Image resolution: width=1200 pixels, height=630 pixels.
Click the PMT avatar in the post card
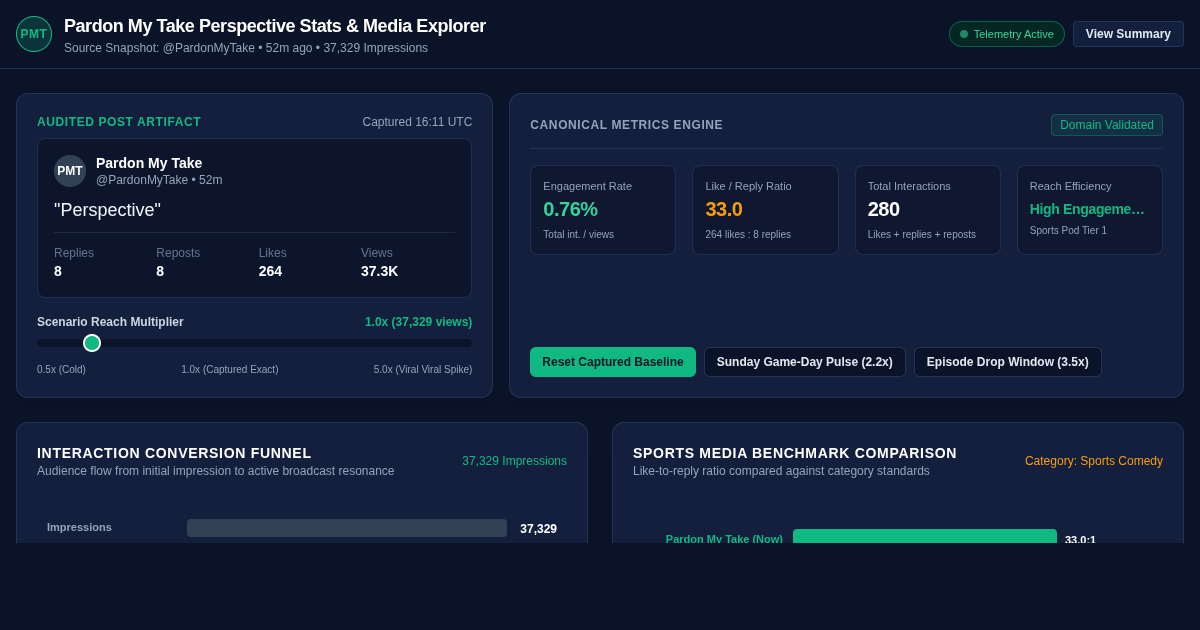click(x=70, y=171)
